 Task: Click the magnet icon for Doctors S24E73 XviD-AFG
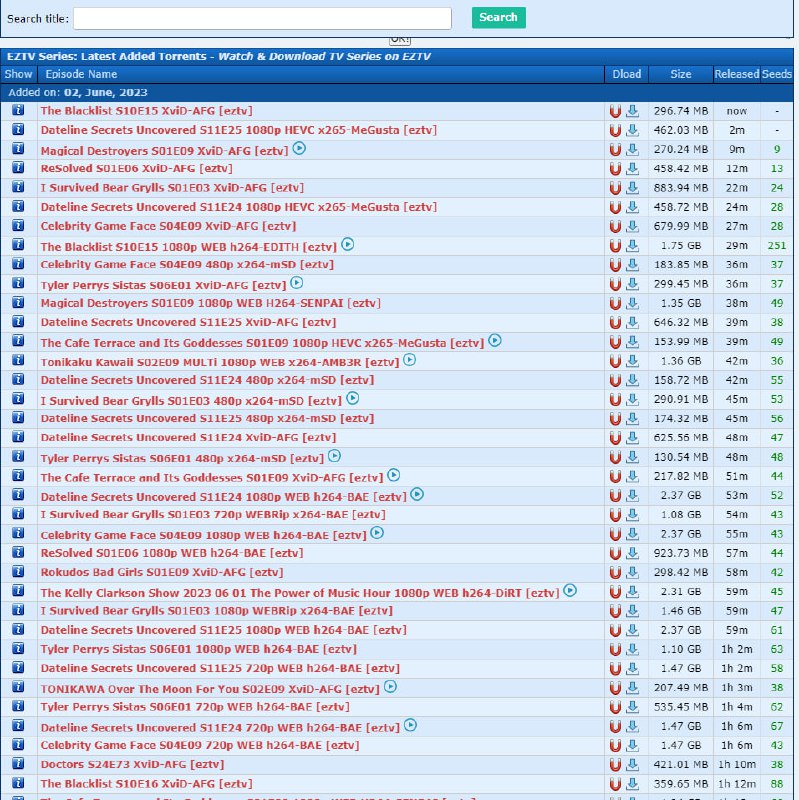tap(616, 764)
